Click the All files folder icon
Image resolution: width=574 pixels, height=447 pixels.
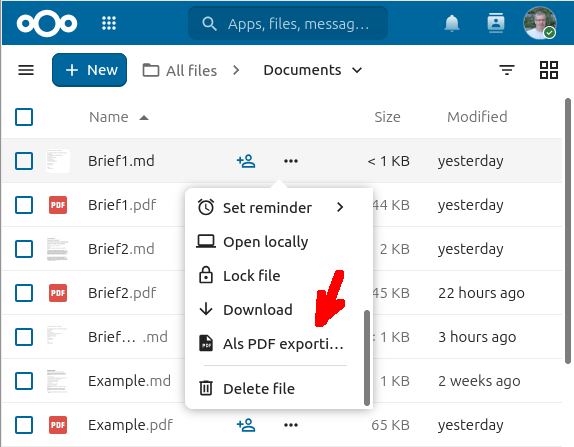pos(151,70)
